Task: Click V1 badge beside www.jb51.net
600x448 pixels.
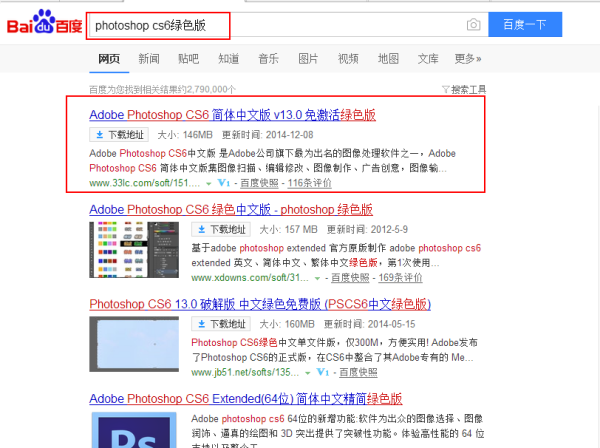Action: coord(323,372)
